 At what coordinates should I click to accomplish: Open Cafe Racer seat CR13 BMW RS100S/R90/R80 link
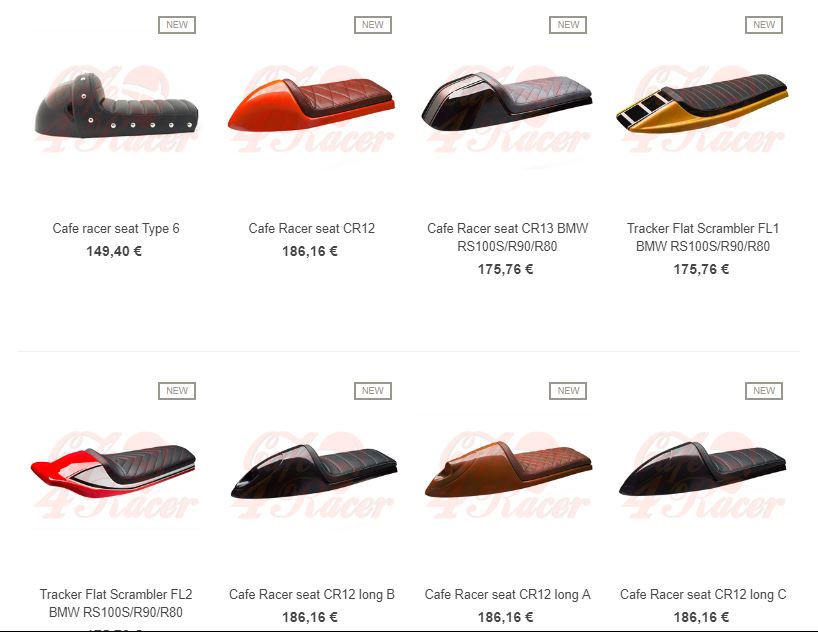[507, 237]
